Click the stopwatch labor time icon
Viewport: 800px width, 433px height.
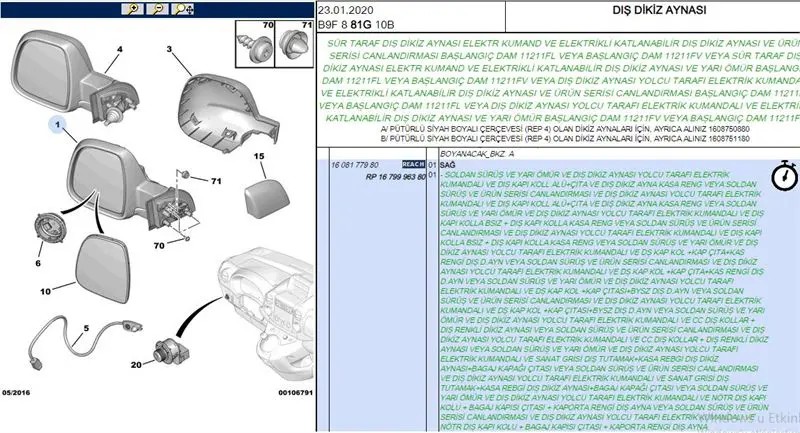tap(783, 176)
